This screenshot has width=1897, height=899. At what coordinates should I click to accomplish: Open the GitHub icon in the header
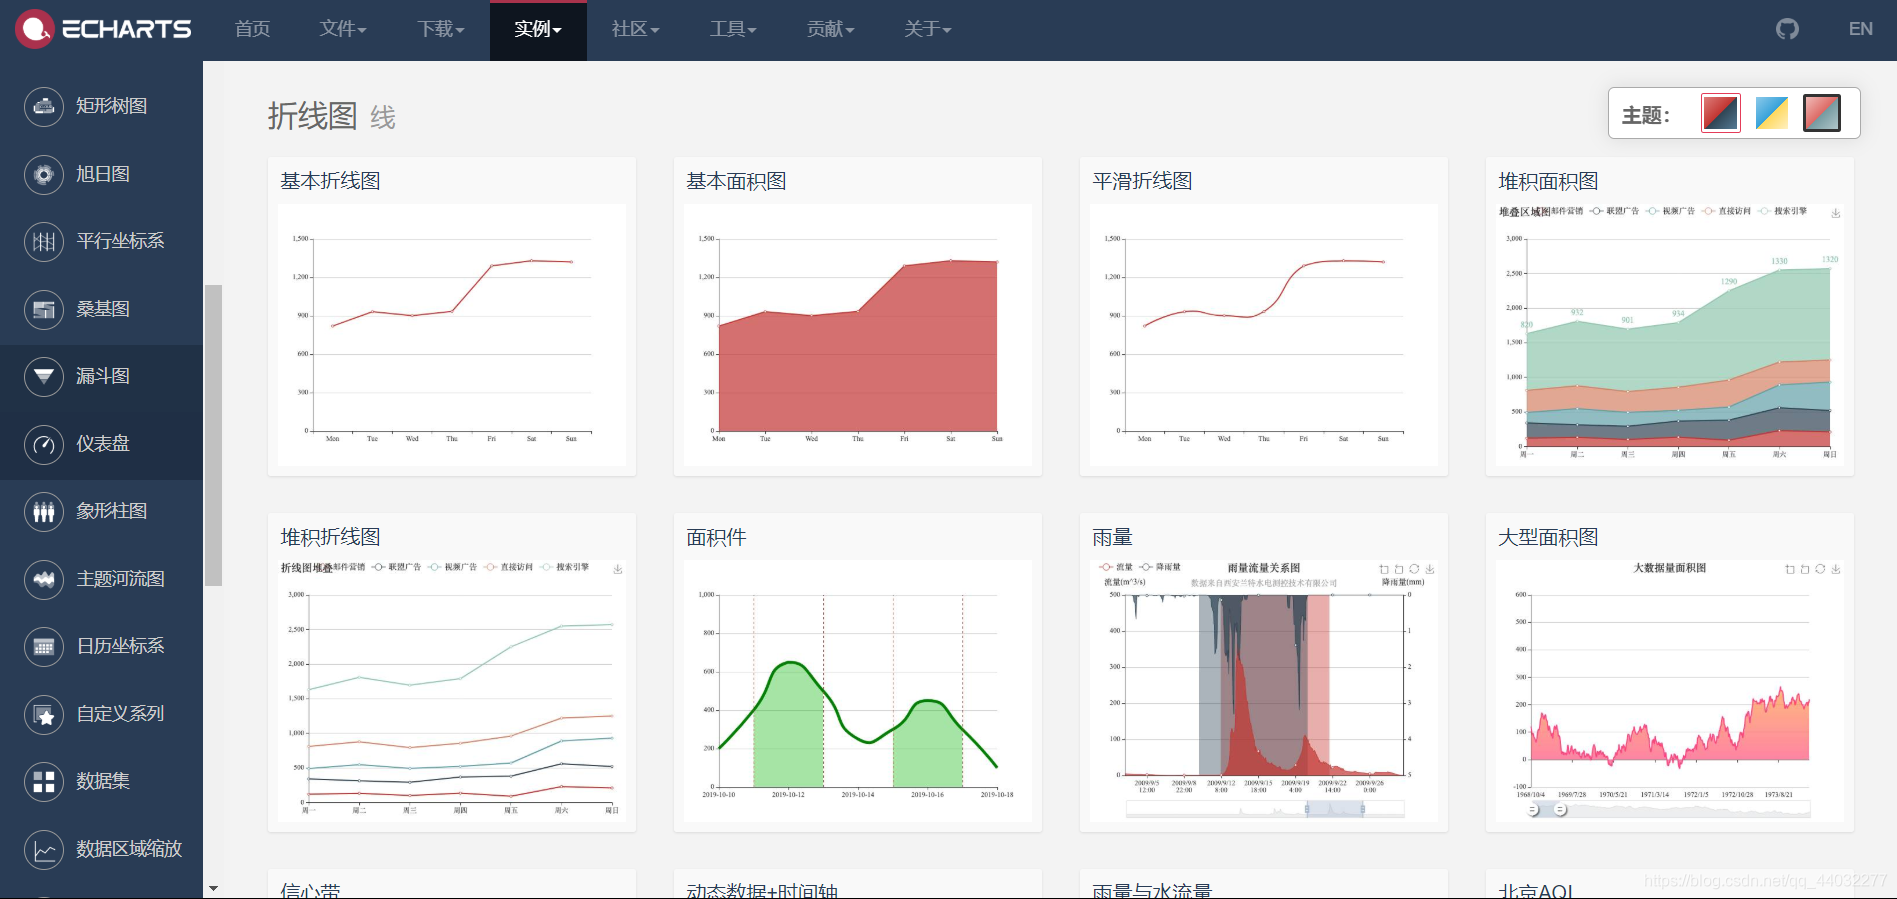point(1787,29)
